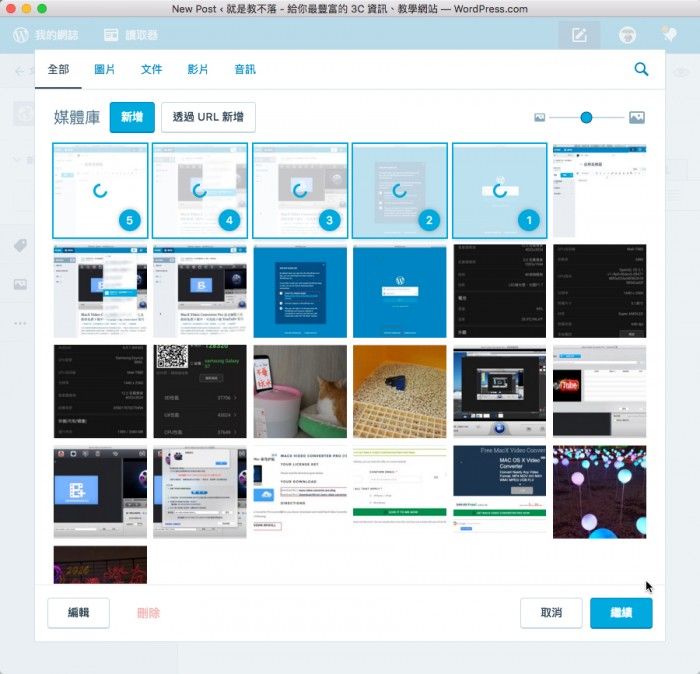Open the user avatar profile icon
The width and height of the screenshot is (700, 674).
(x=627, y=35)
